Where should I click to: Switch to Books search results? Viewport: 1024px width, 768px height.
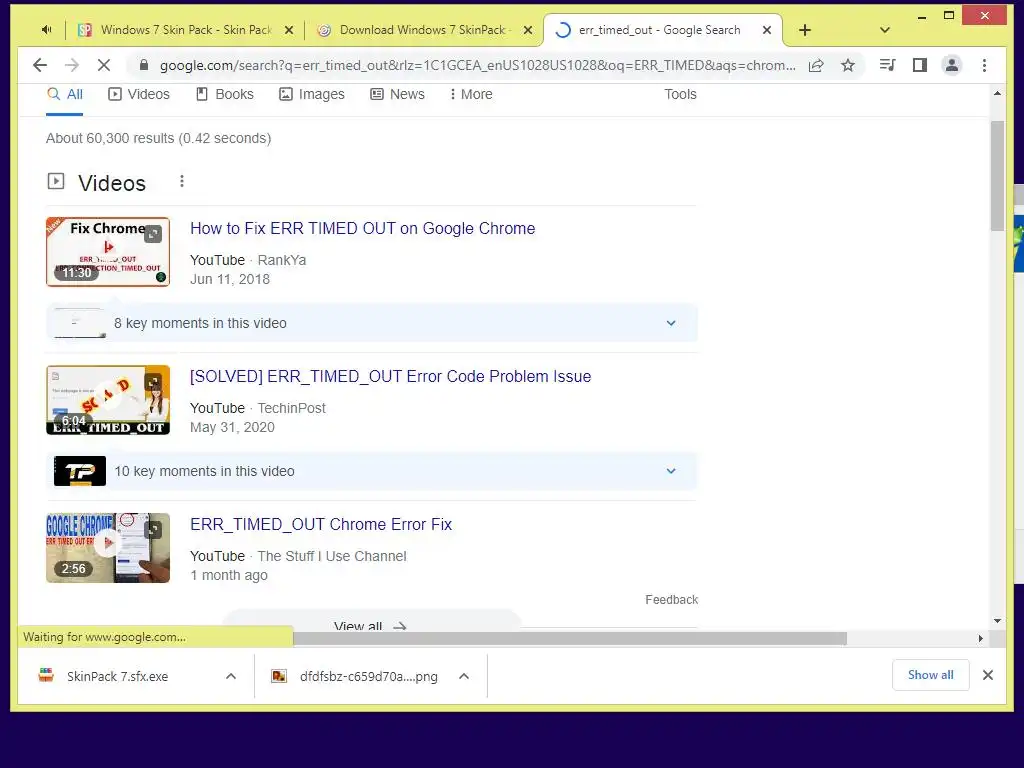pos(225,95)
